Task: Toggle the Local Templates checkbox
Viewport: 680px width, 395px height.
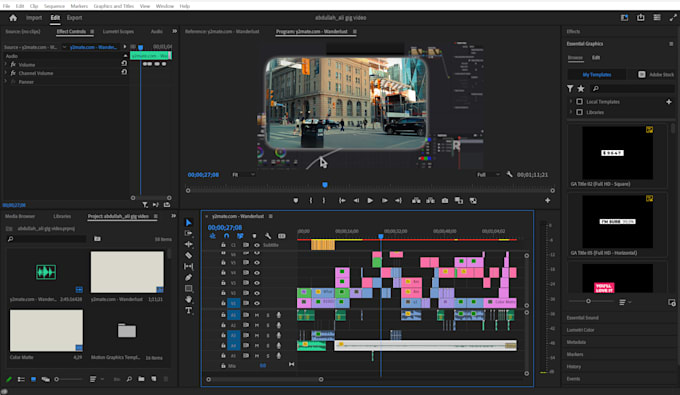Action: pyautogui.click(x=579, y=101)
